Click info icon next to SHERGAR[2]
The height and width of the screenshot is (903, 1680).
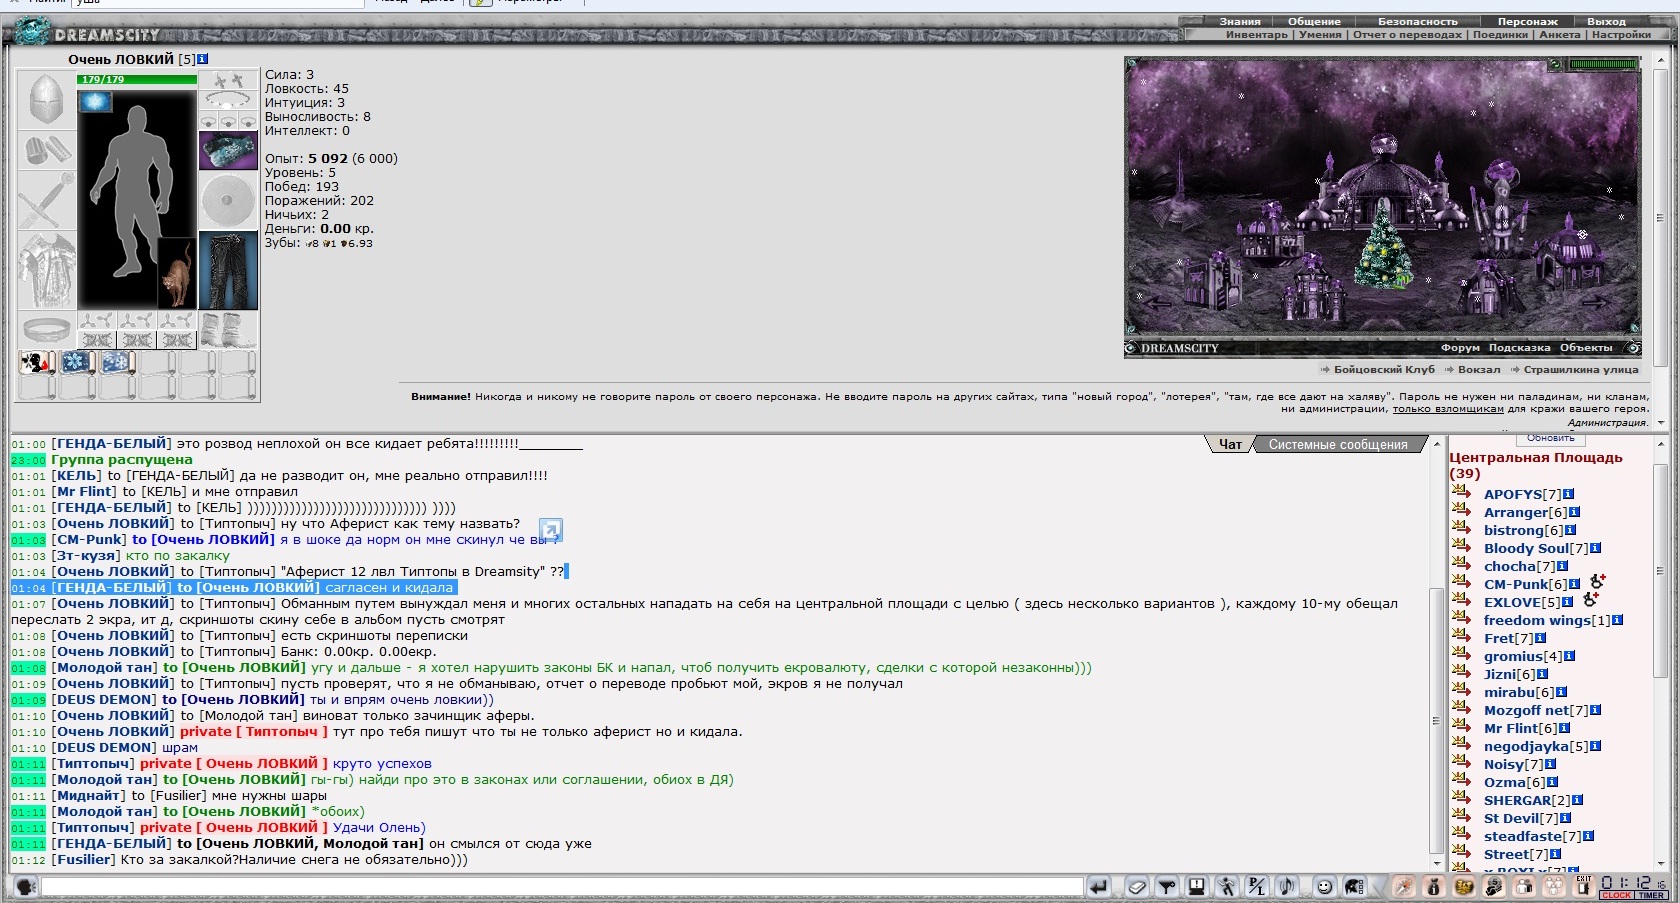point(1577,800)
